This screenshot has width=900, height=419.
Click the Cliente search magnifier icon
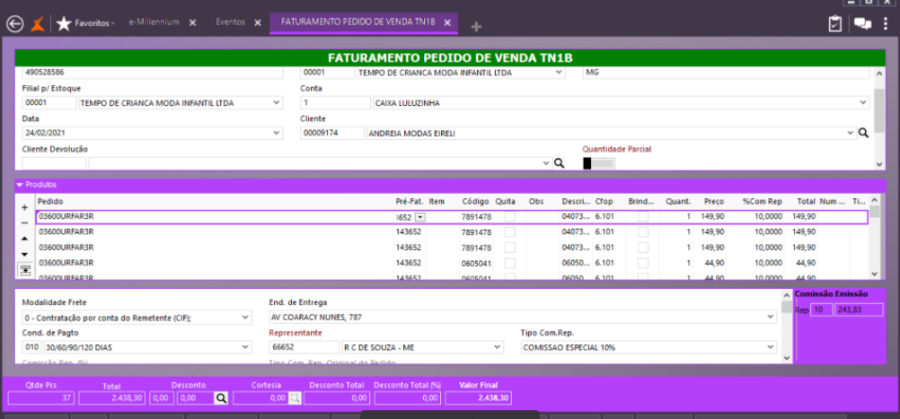pos(864,132)
